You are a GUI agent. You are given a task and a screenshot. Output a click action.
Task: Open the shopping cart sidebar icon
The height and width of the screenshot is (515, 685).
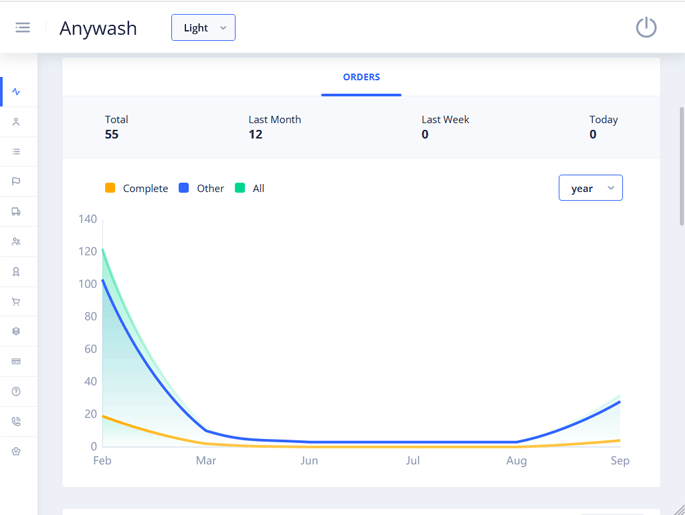coord(16,302)
